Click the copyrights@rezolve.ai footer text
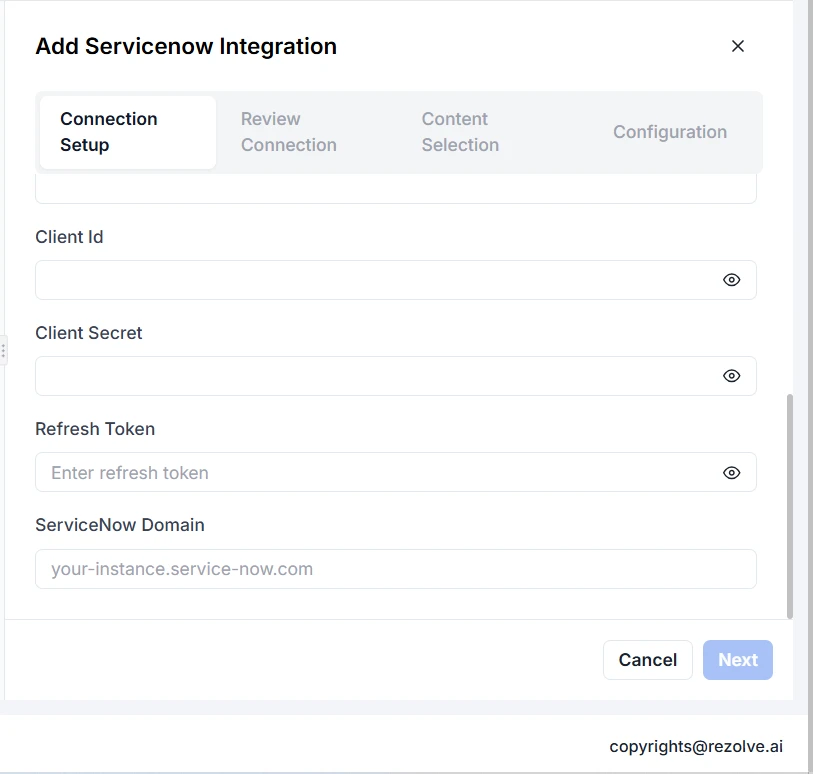 point(696,746)
